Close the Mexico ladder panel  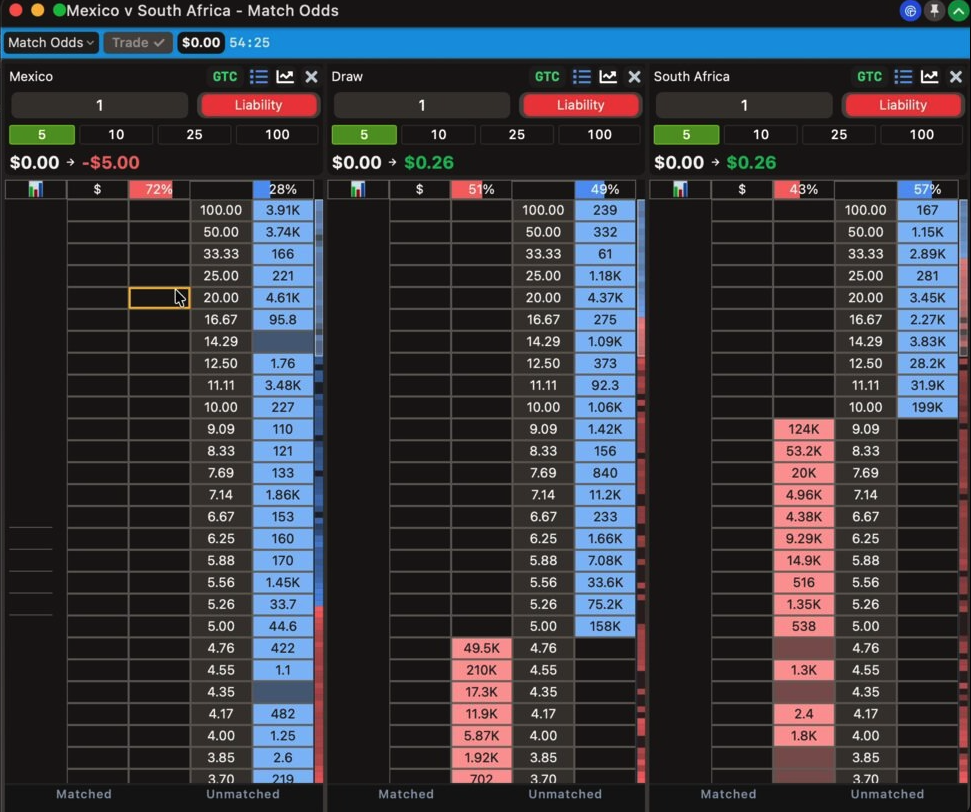click(x=311, y=77)
